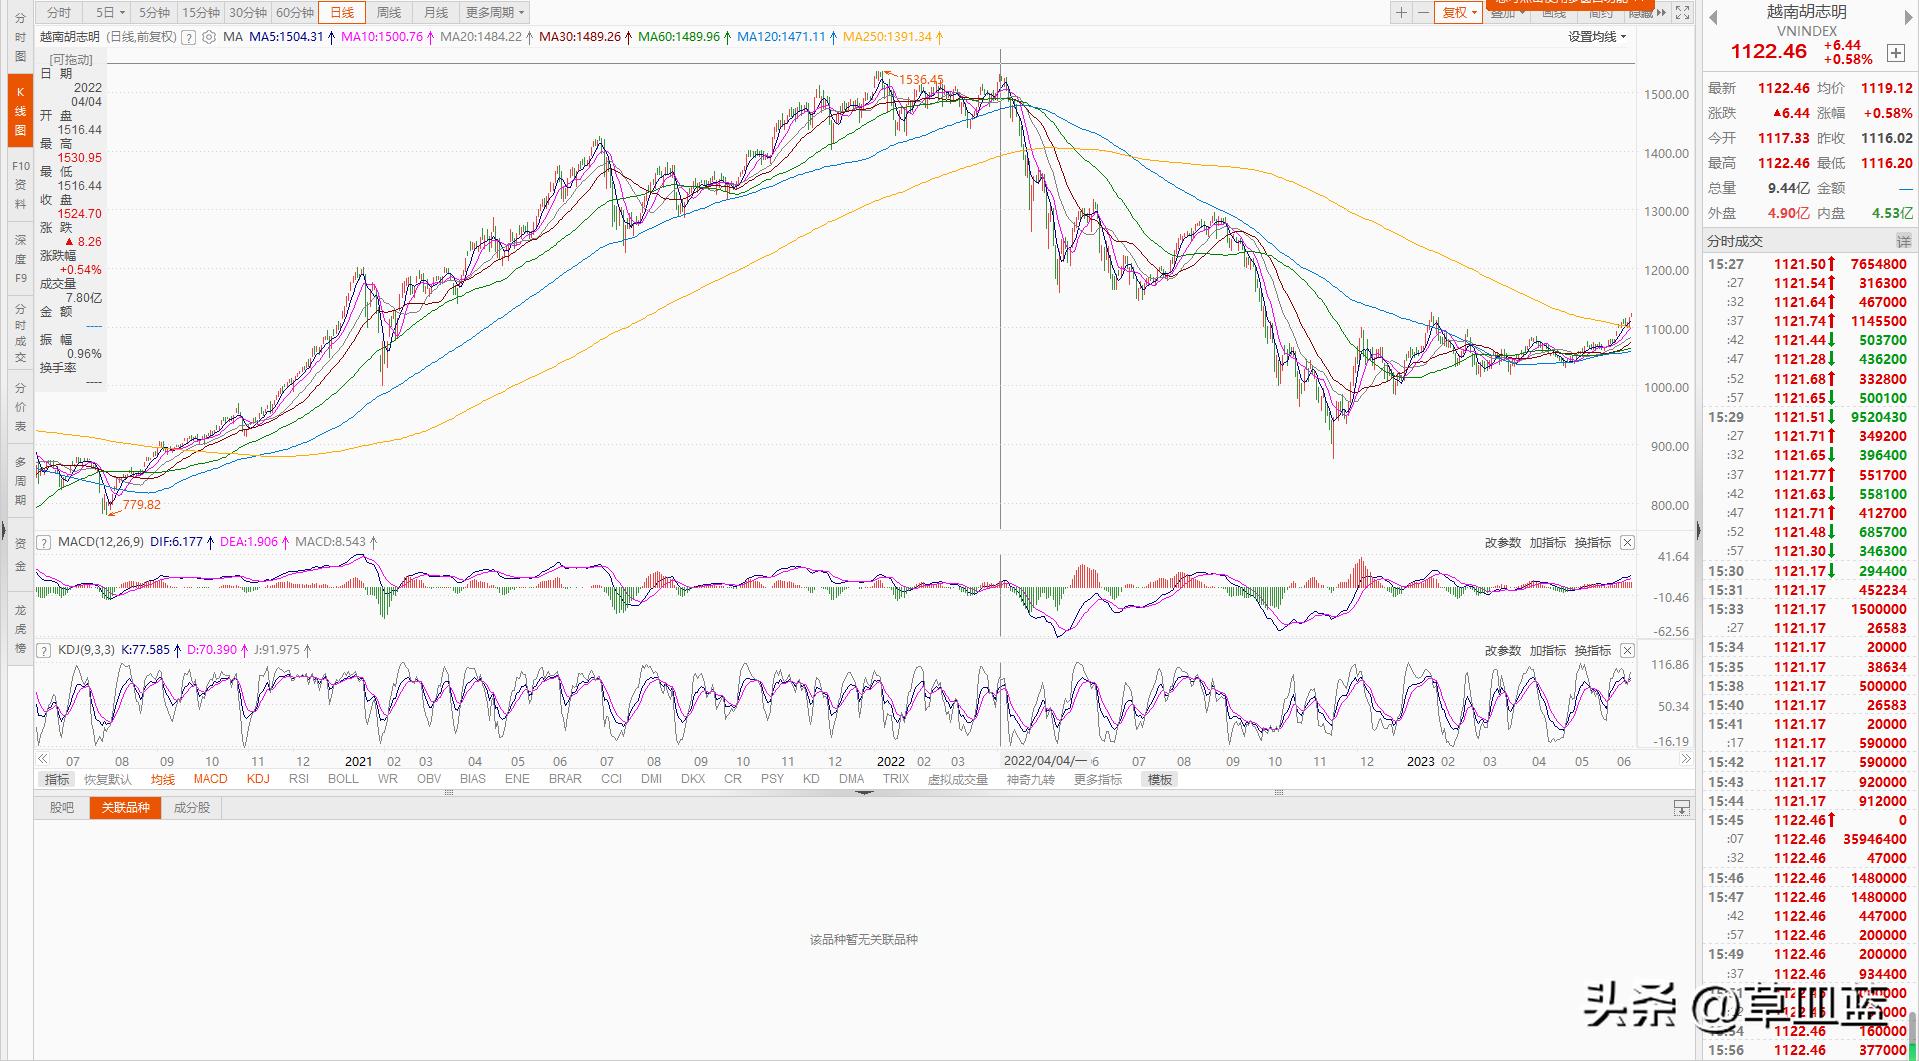Image resolution: width=1919 pixels, height=1061 pixels.
Task: Click 恢复默认 to restore default indicators
Action: coord(108,779)
